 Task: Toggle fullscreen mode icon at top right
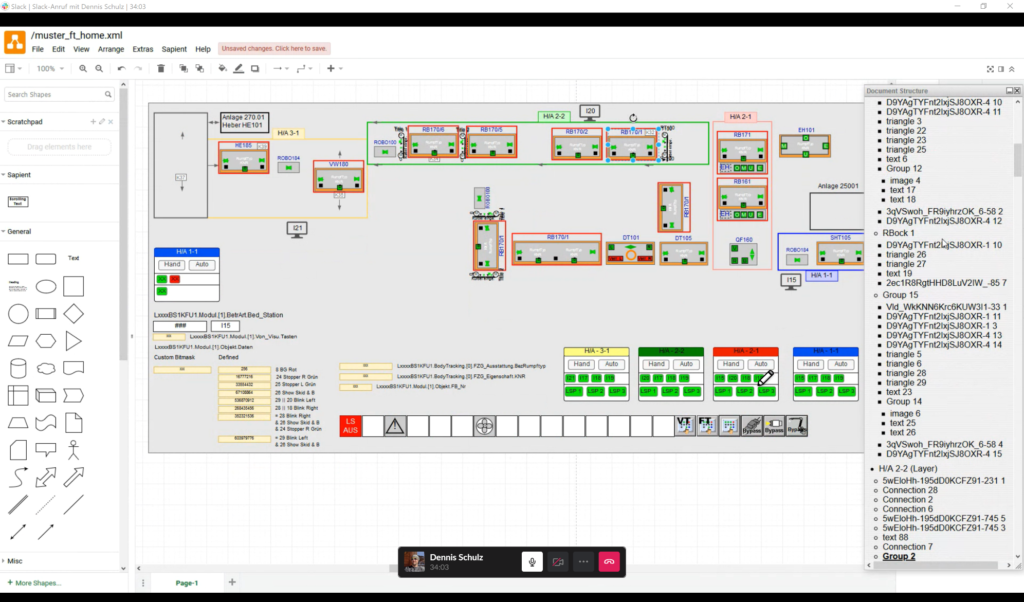(991, 69)
